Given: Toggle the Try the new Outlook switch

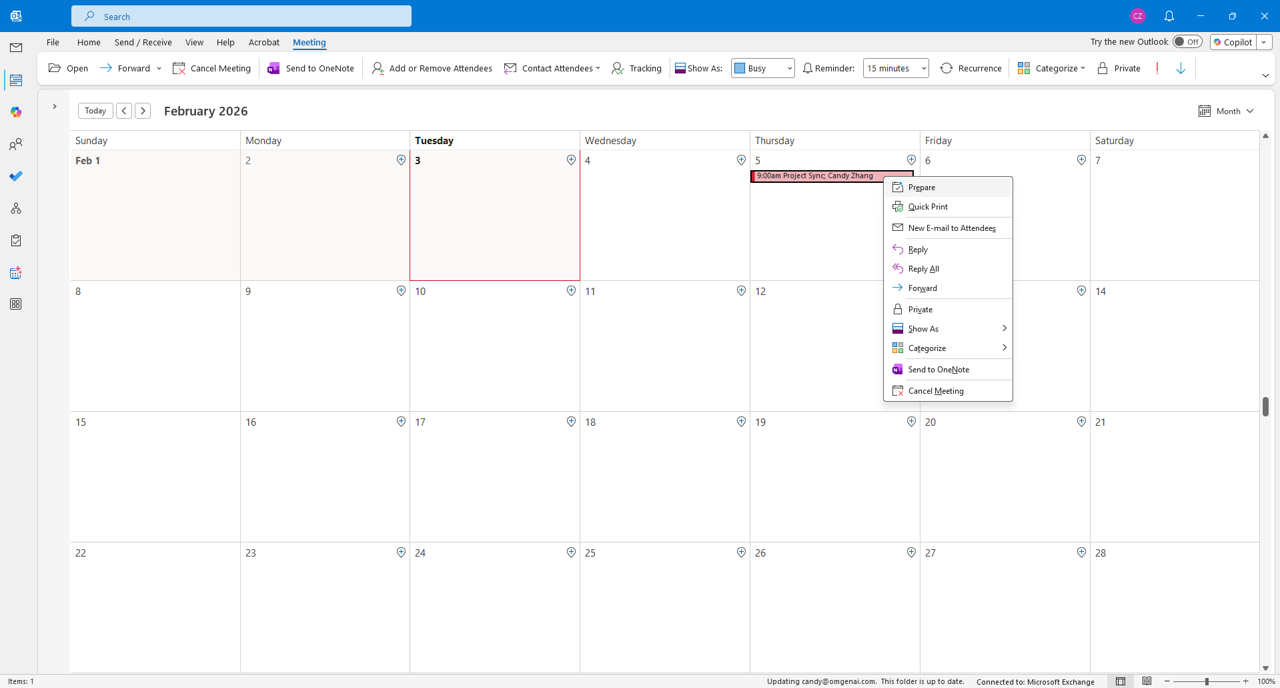Looking at the screenshot, I should (x=1187, y=42).
